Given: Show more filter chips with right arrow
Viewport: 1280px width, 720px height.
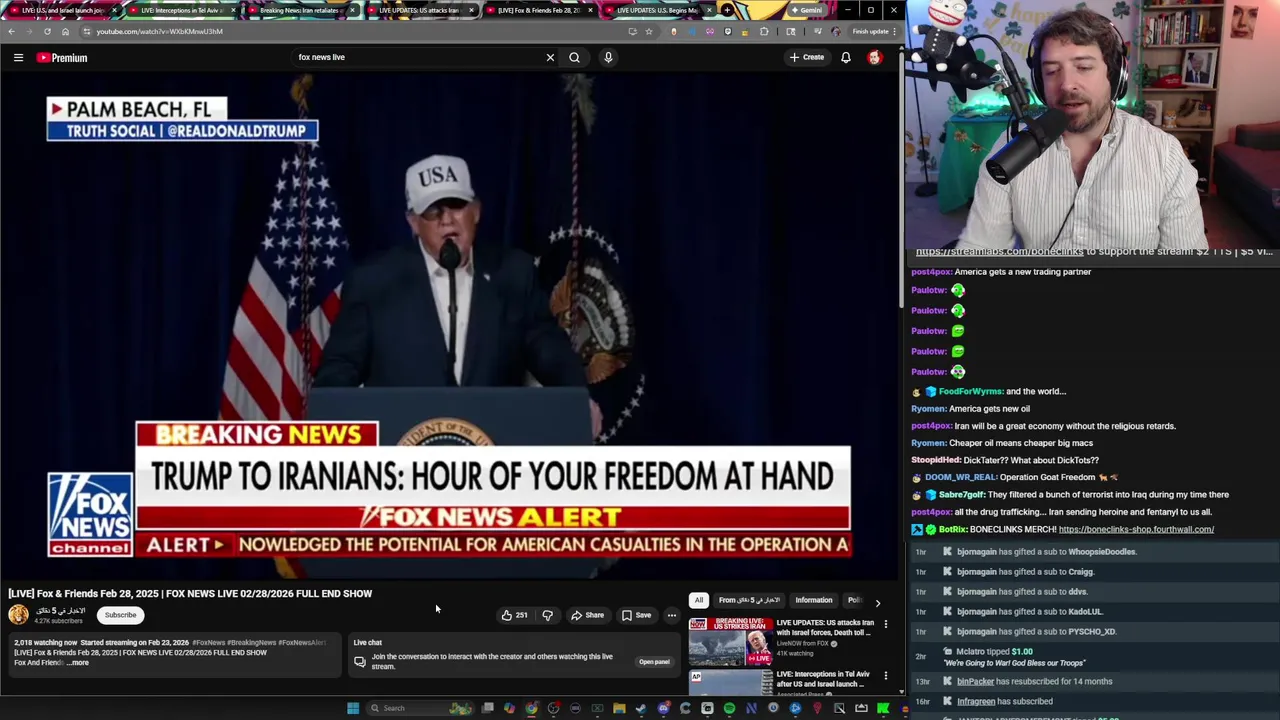Looking at the screenshot, I should click(x=878, y=602).
